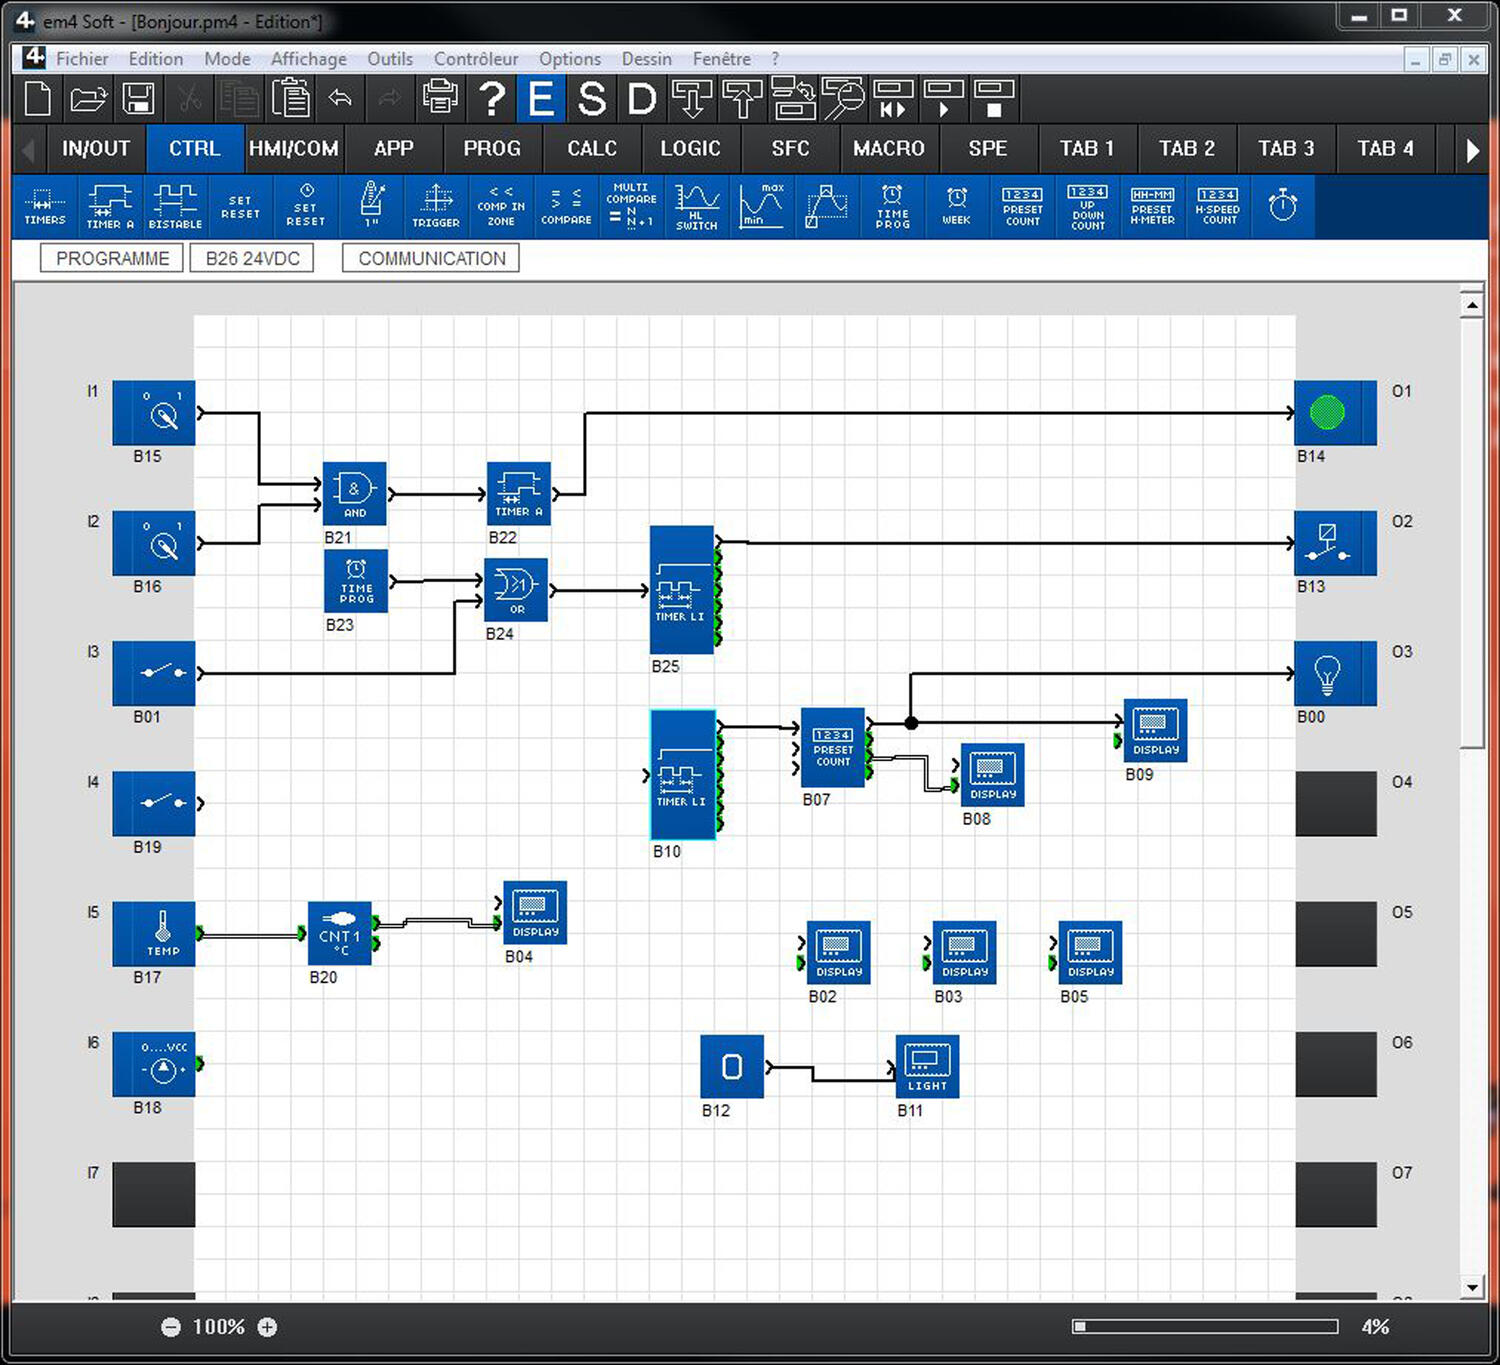Open the Print icon in the toolbar
This screenshot has width=1500, height=1365.
coord(440,98)
